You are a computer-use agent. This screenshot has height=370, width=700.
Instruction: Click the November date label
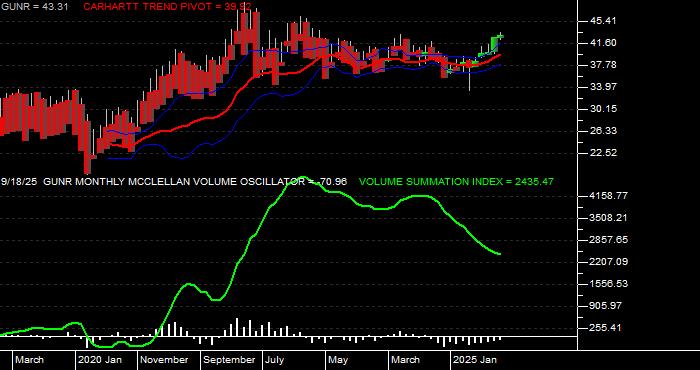(x=164, y=360)
